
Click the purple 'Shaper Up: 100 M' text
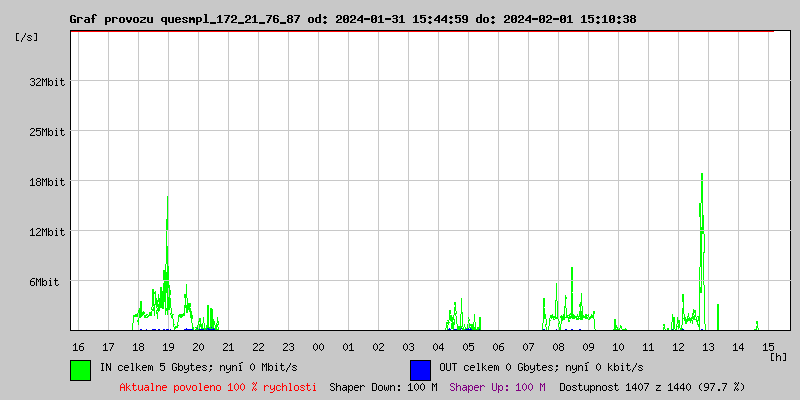click(x=497, y=386)
